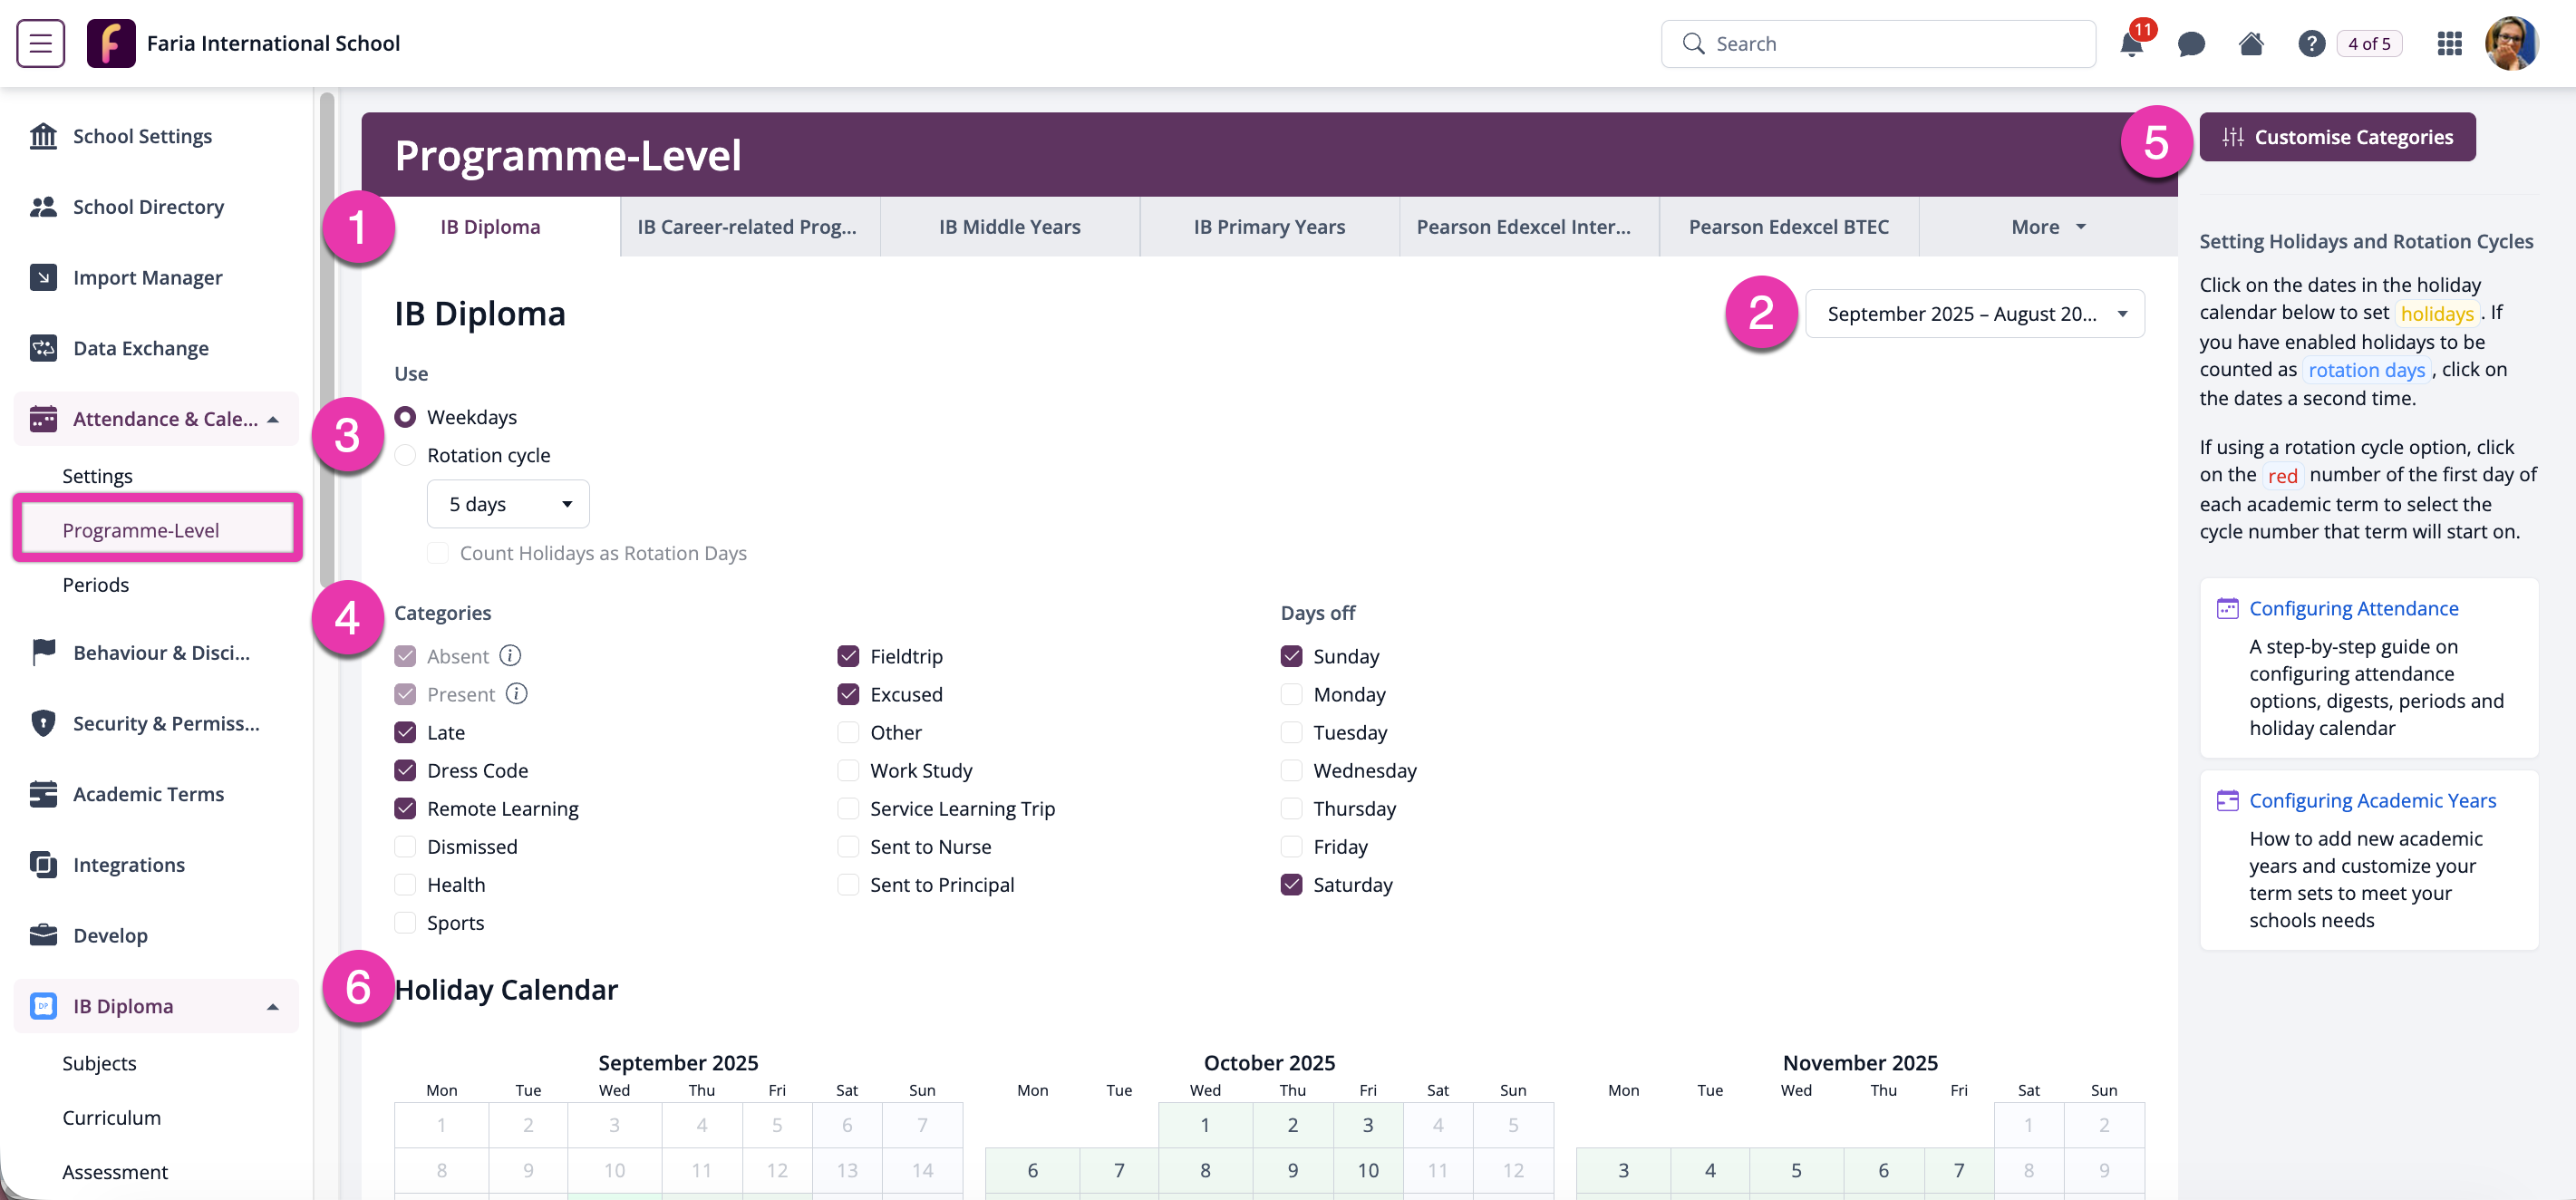Click the 4 of 5 progress badge
Image resolution: width=2576 pixels, height=1200 pixels.
pos(2369,43)
